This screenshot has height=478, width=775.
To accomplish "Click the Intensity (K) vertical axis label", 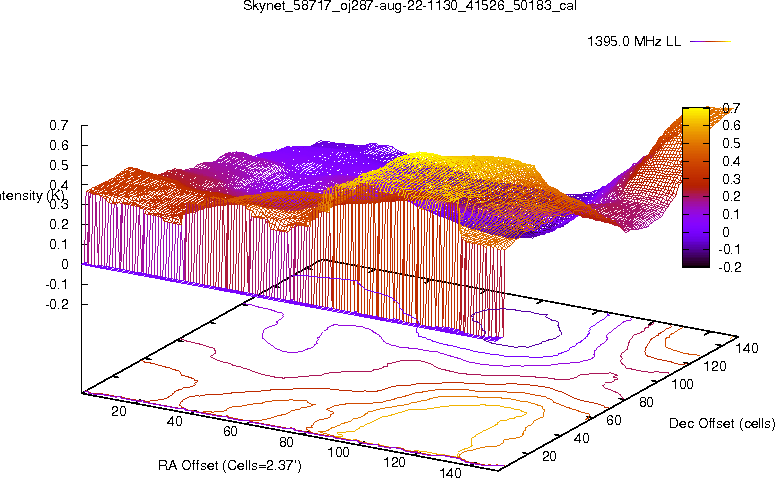I will [32, 196].
